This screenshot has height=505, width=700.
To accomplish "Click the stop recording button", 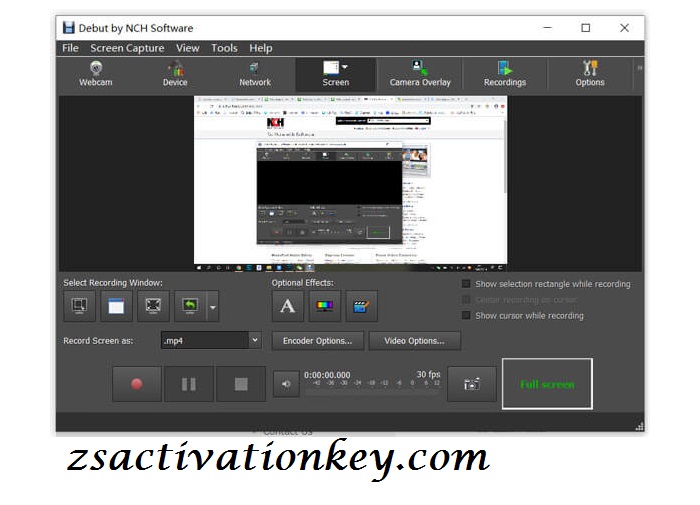I will [241, 384].
